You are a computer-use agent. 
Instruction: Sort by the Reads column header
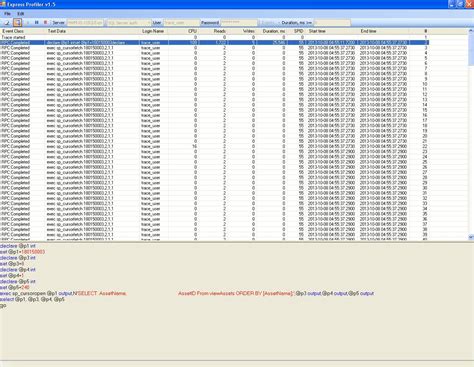(x=213, y=31)
